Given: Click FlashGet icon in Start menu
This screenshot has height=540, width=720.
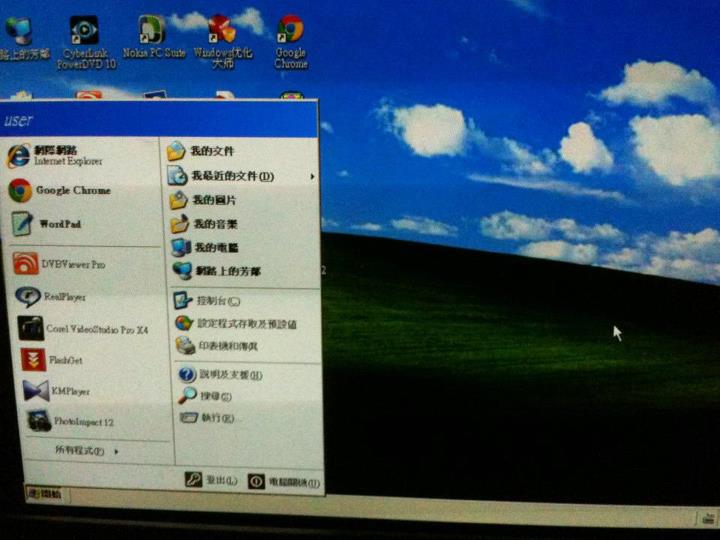Looking at the screenshot, I should pos(34,360).
